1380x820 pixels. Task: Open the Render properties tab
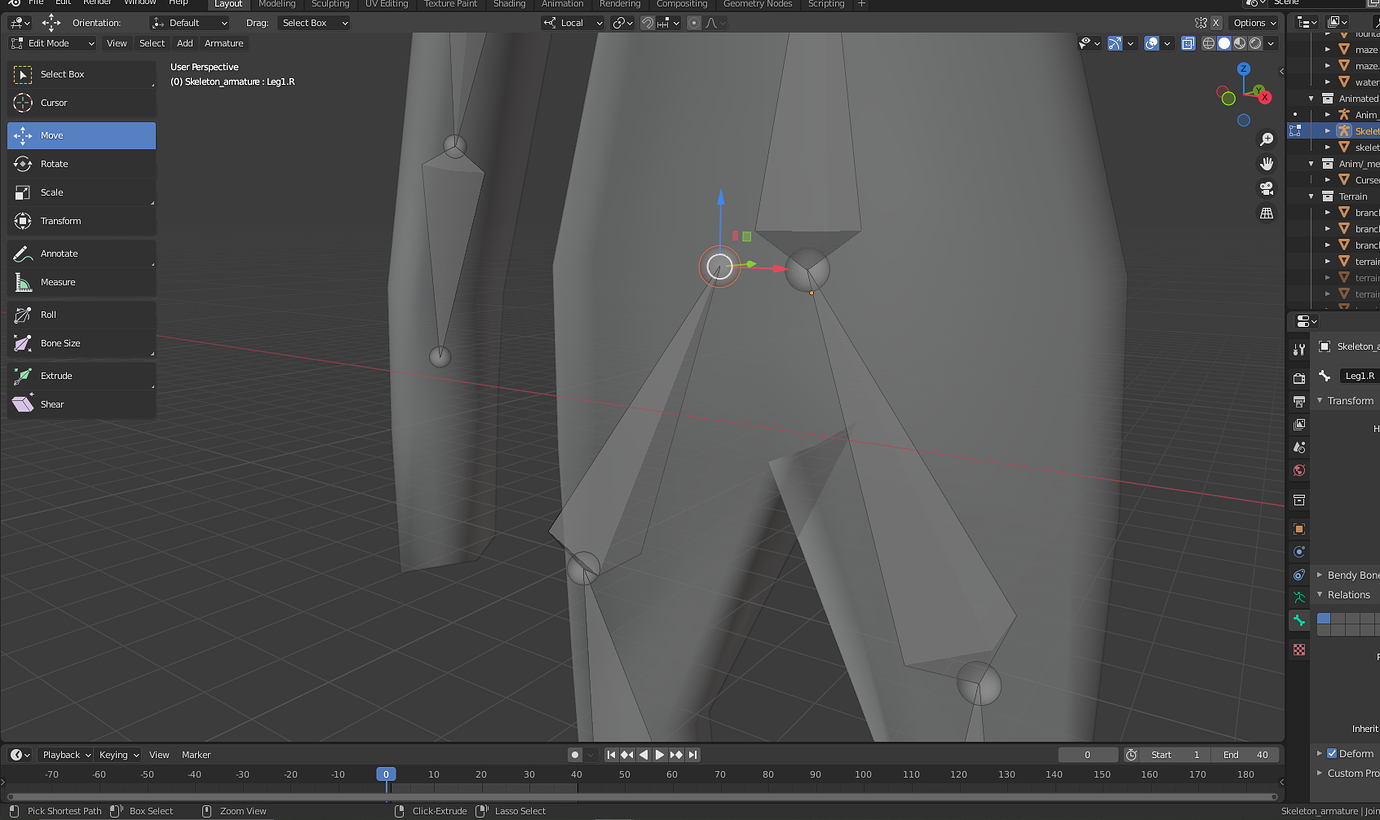coord(1299,379)
